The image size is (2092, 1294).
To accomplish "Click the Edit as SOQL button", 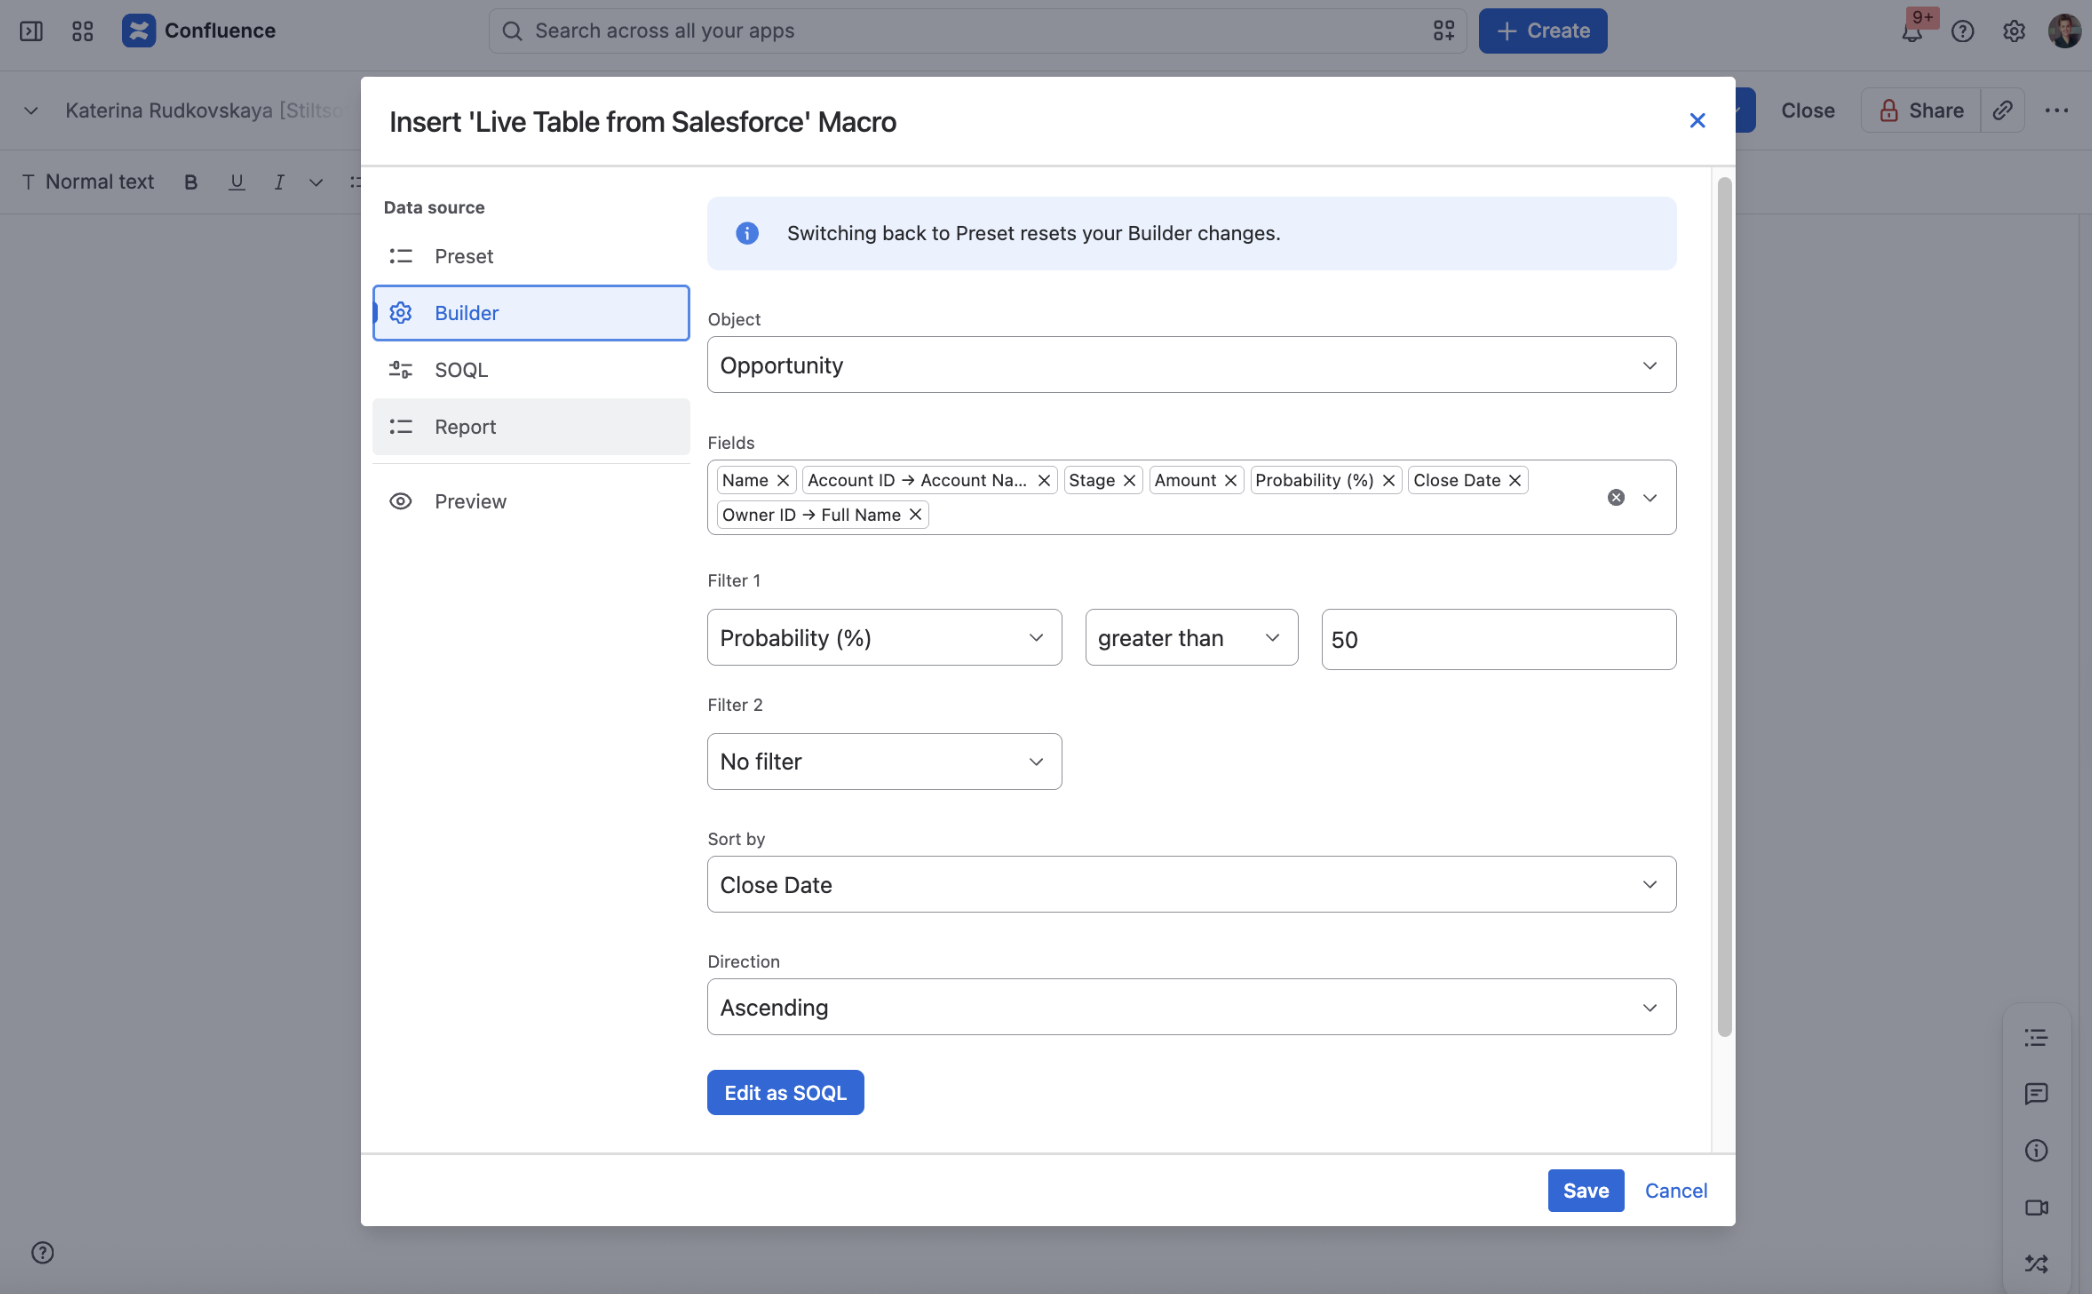I will point(785,1093).
